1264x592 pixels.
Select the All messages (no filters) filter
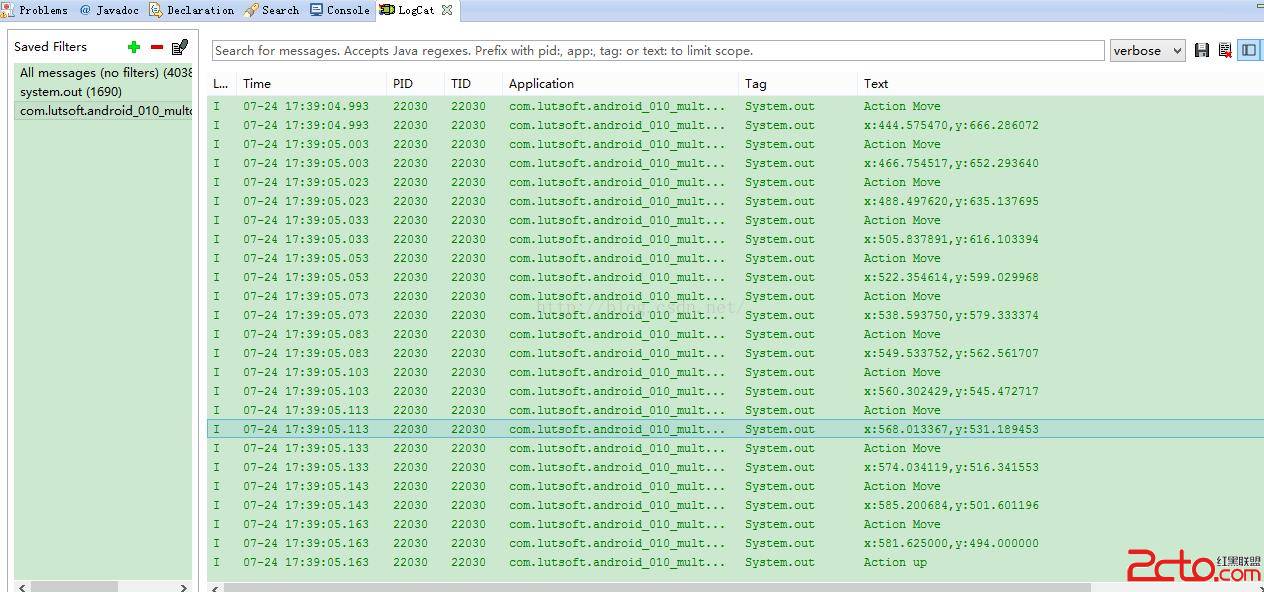pos(104,73)
